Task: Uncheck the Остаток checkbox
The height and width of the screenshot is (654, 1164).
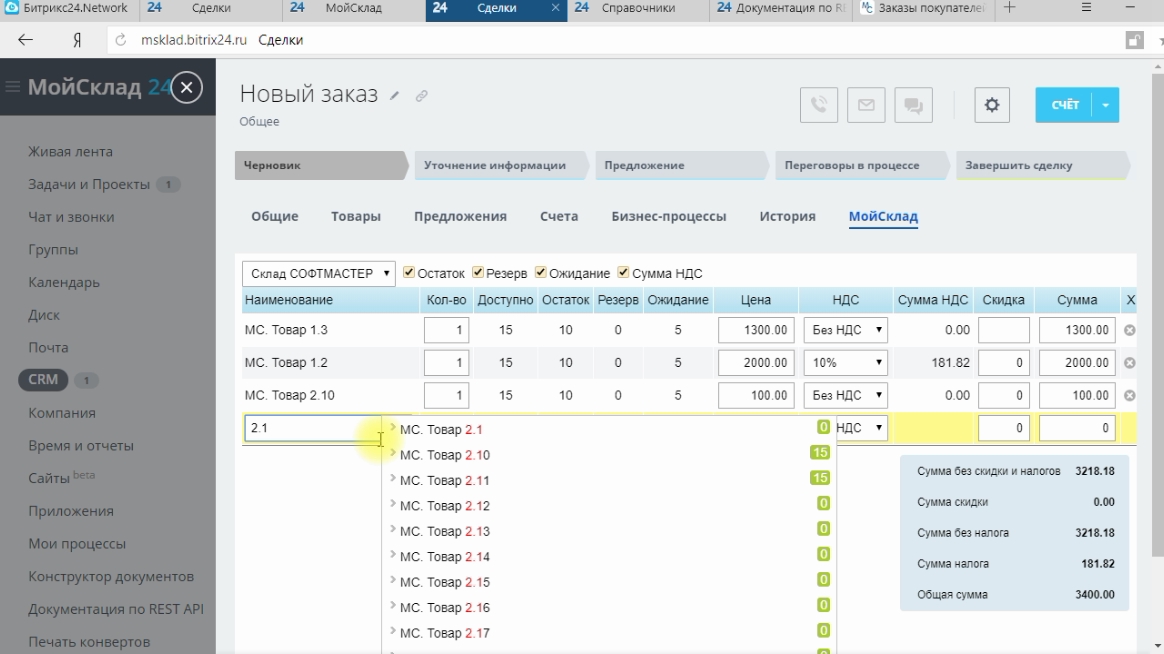Action: [409, 272]
